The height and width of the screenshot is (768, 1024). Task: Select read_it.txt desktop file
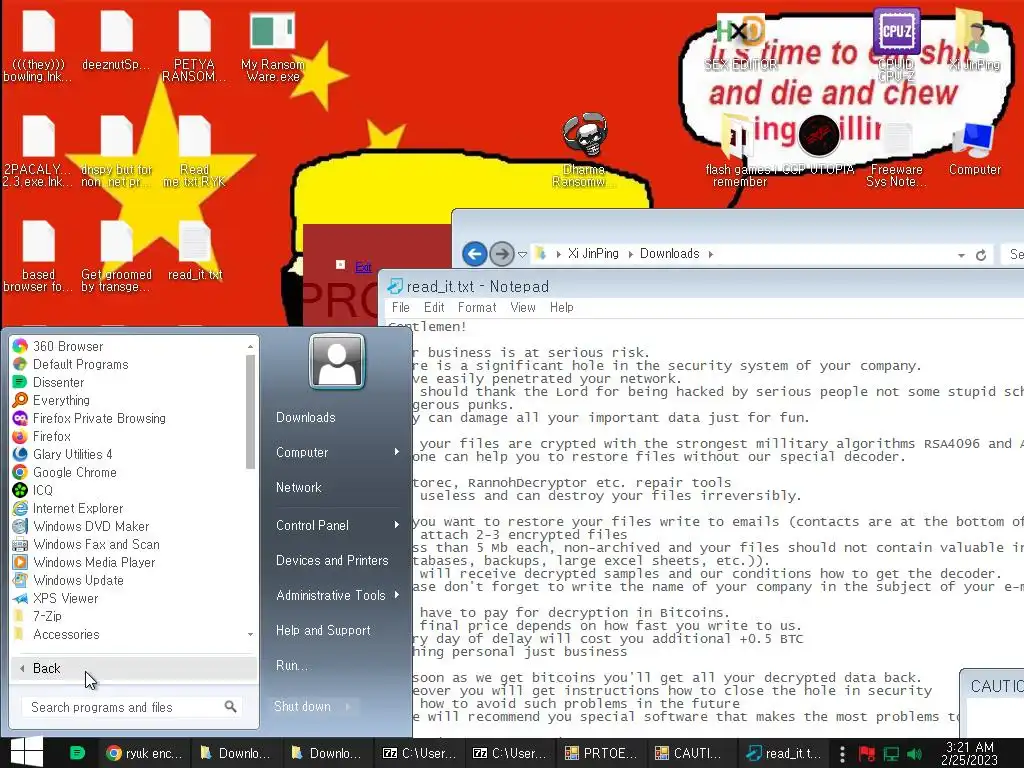coord(195,251)
